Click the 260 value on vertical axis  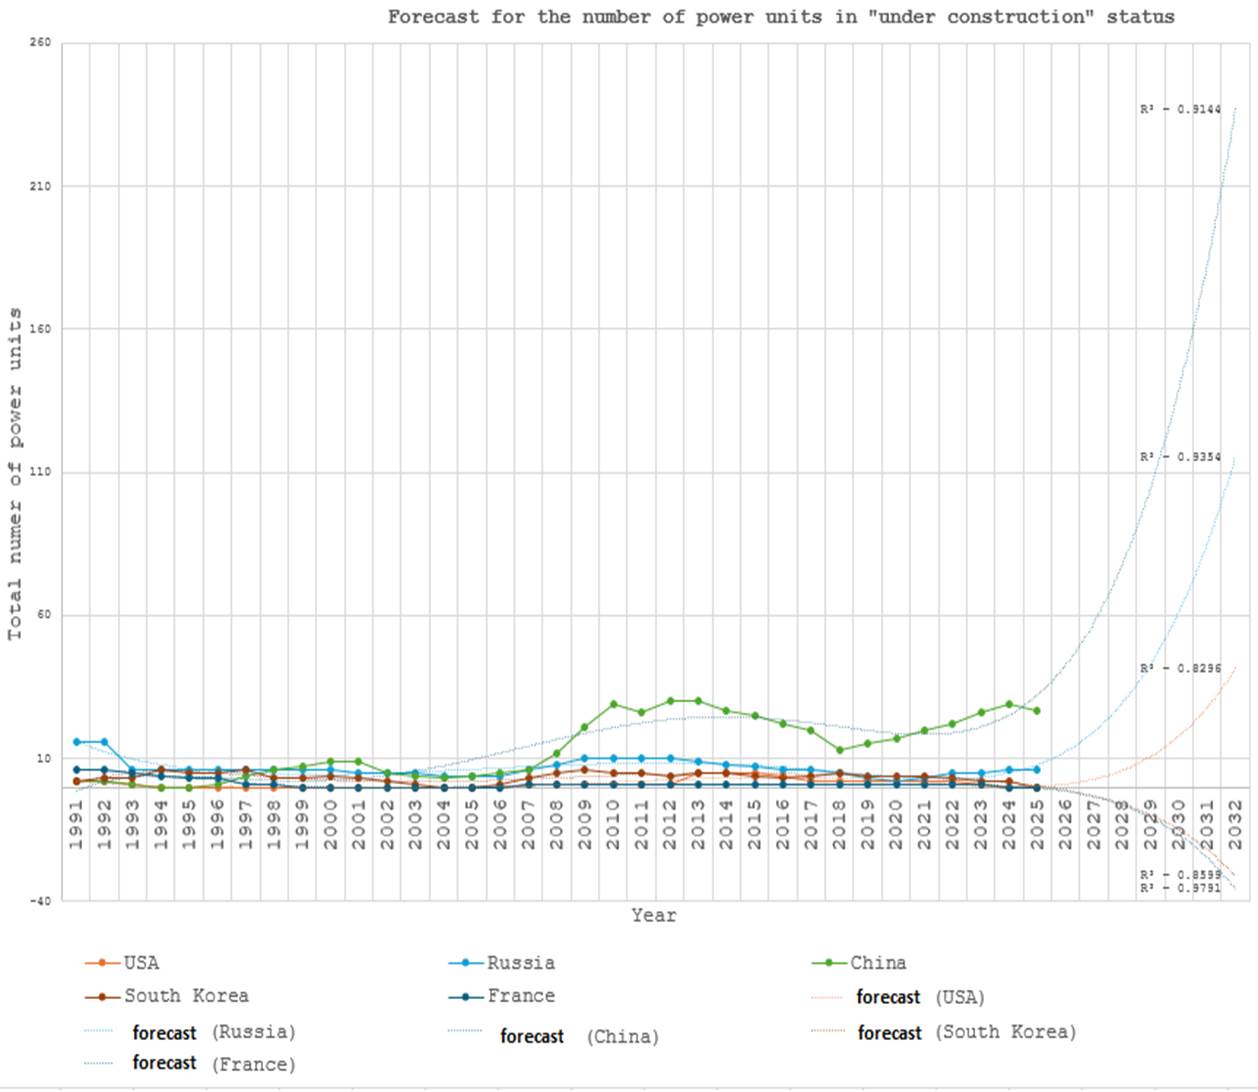(x=41, y=43)
